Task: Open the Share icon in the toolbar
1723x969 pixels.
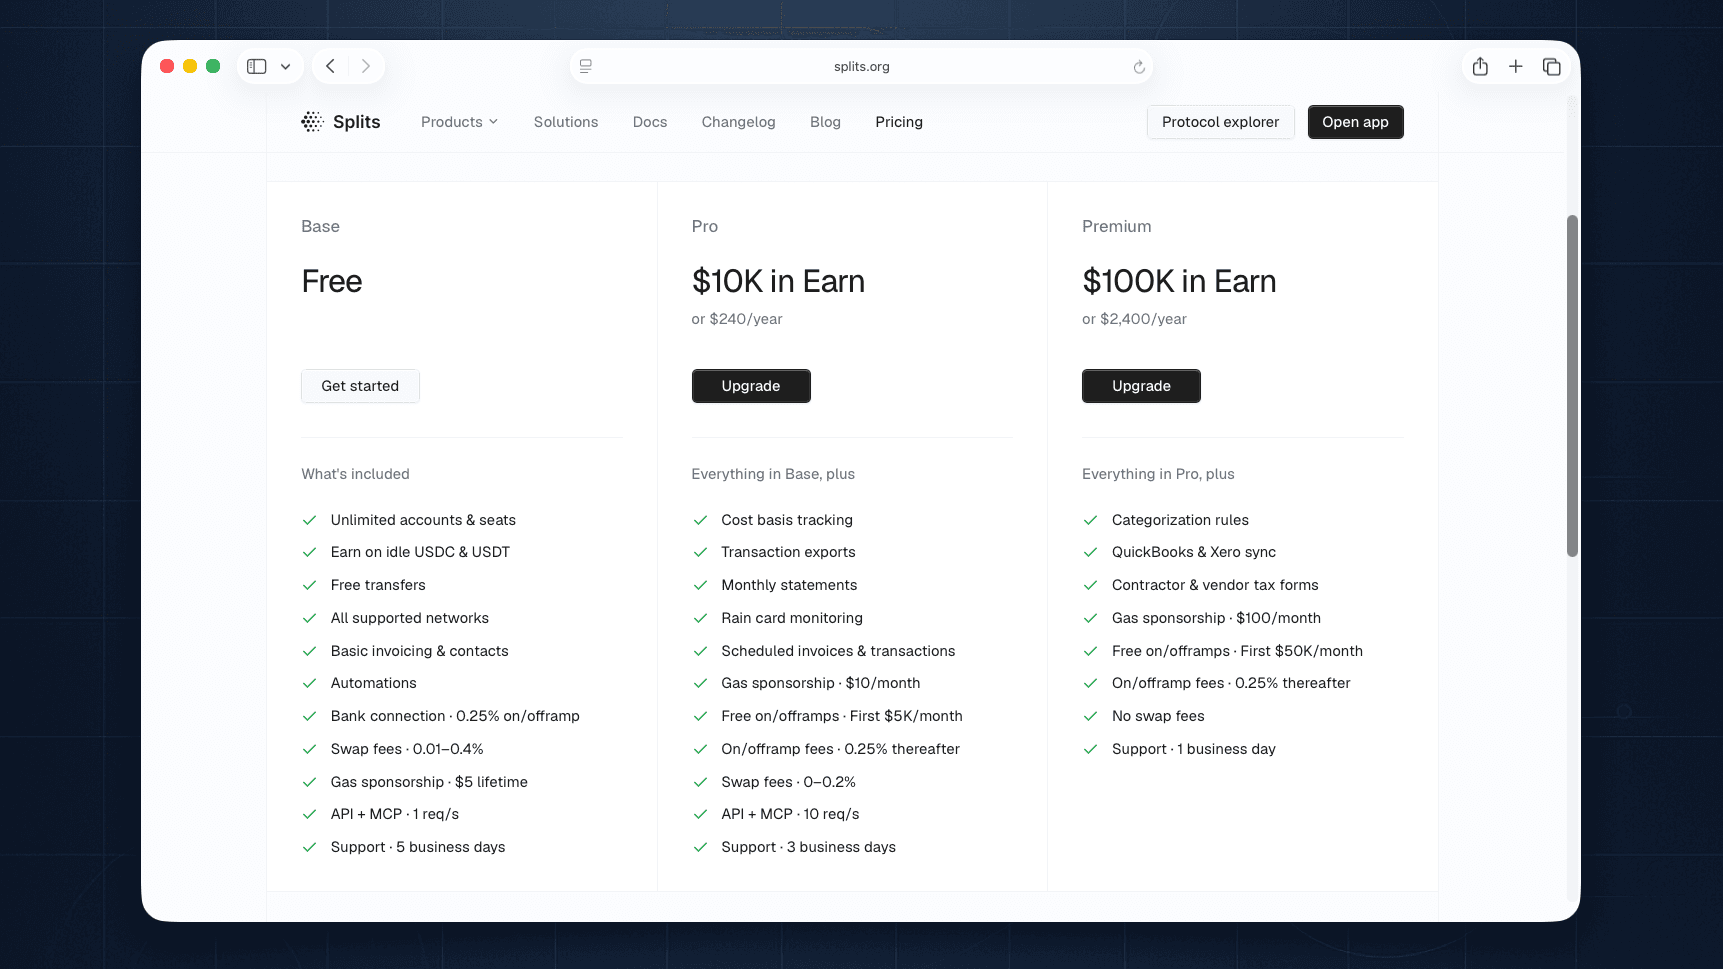Action: pyautogui.click(x=1480, y=66)
